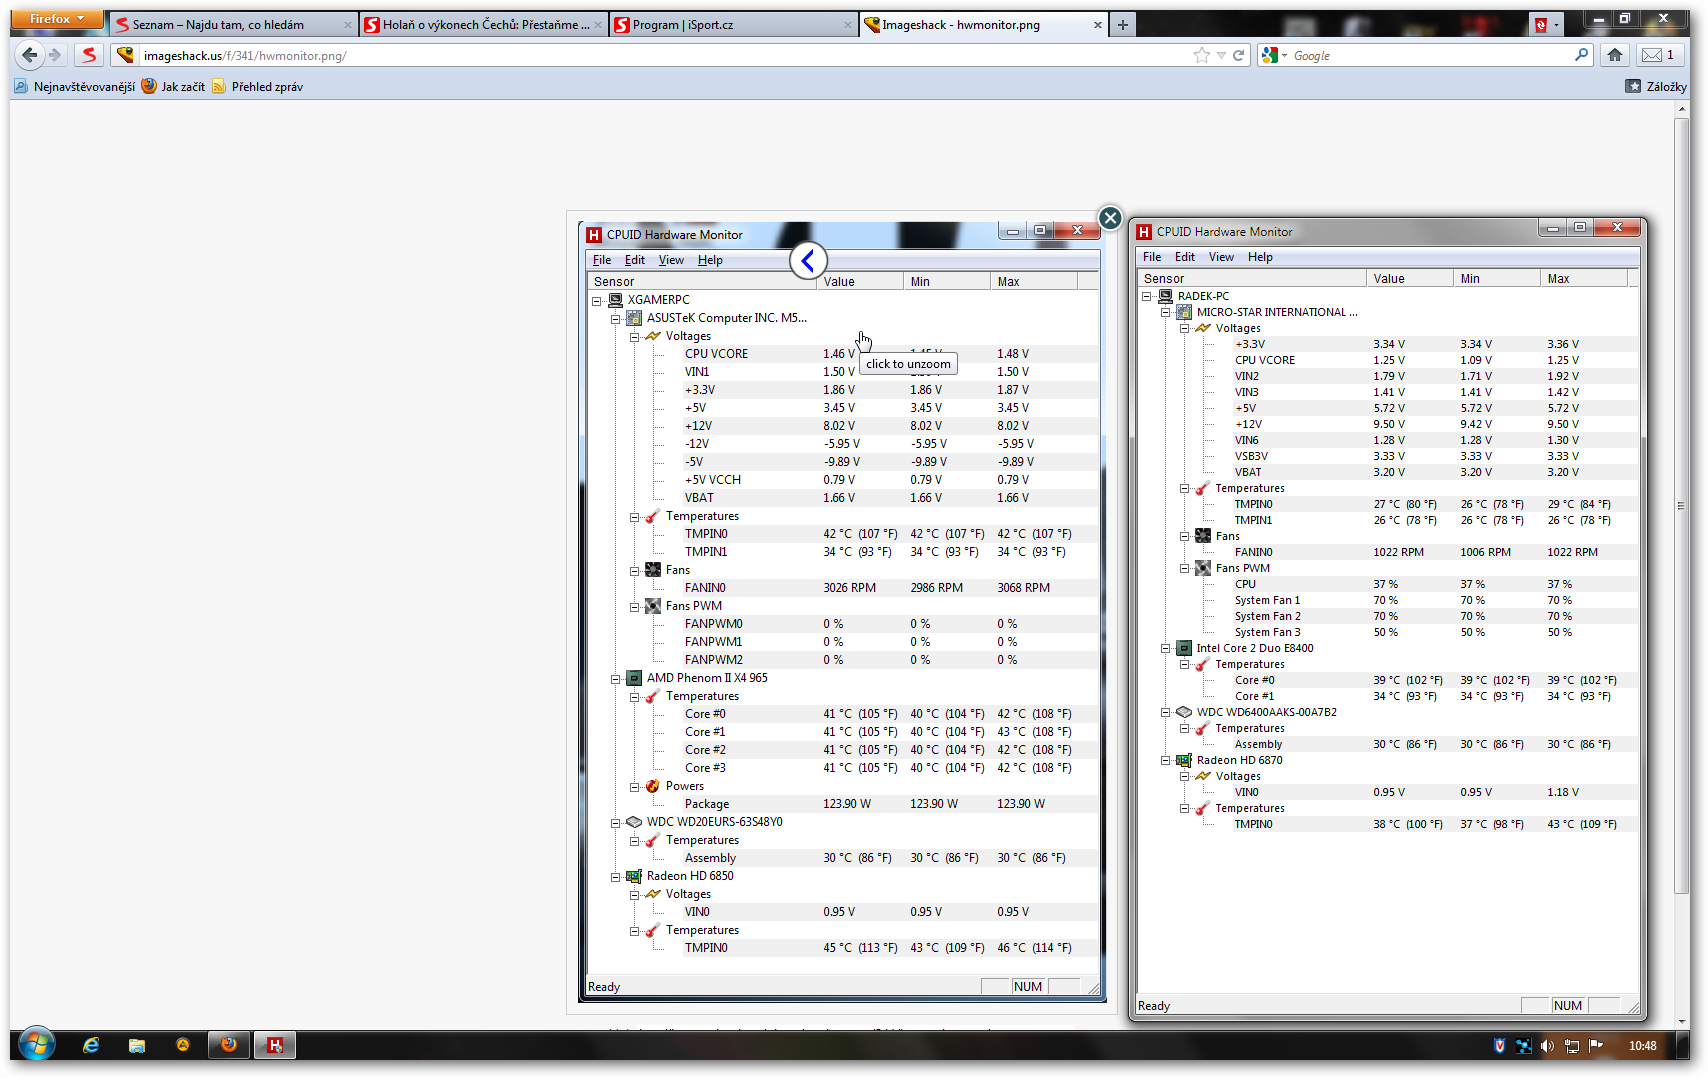The width and height of the screenshot is (1708, 1078).
Task: Click the search magnifier in Google box
Action: point(1581,55)
